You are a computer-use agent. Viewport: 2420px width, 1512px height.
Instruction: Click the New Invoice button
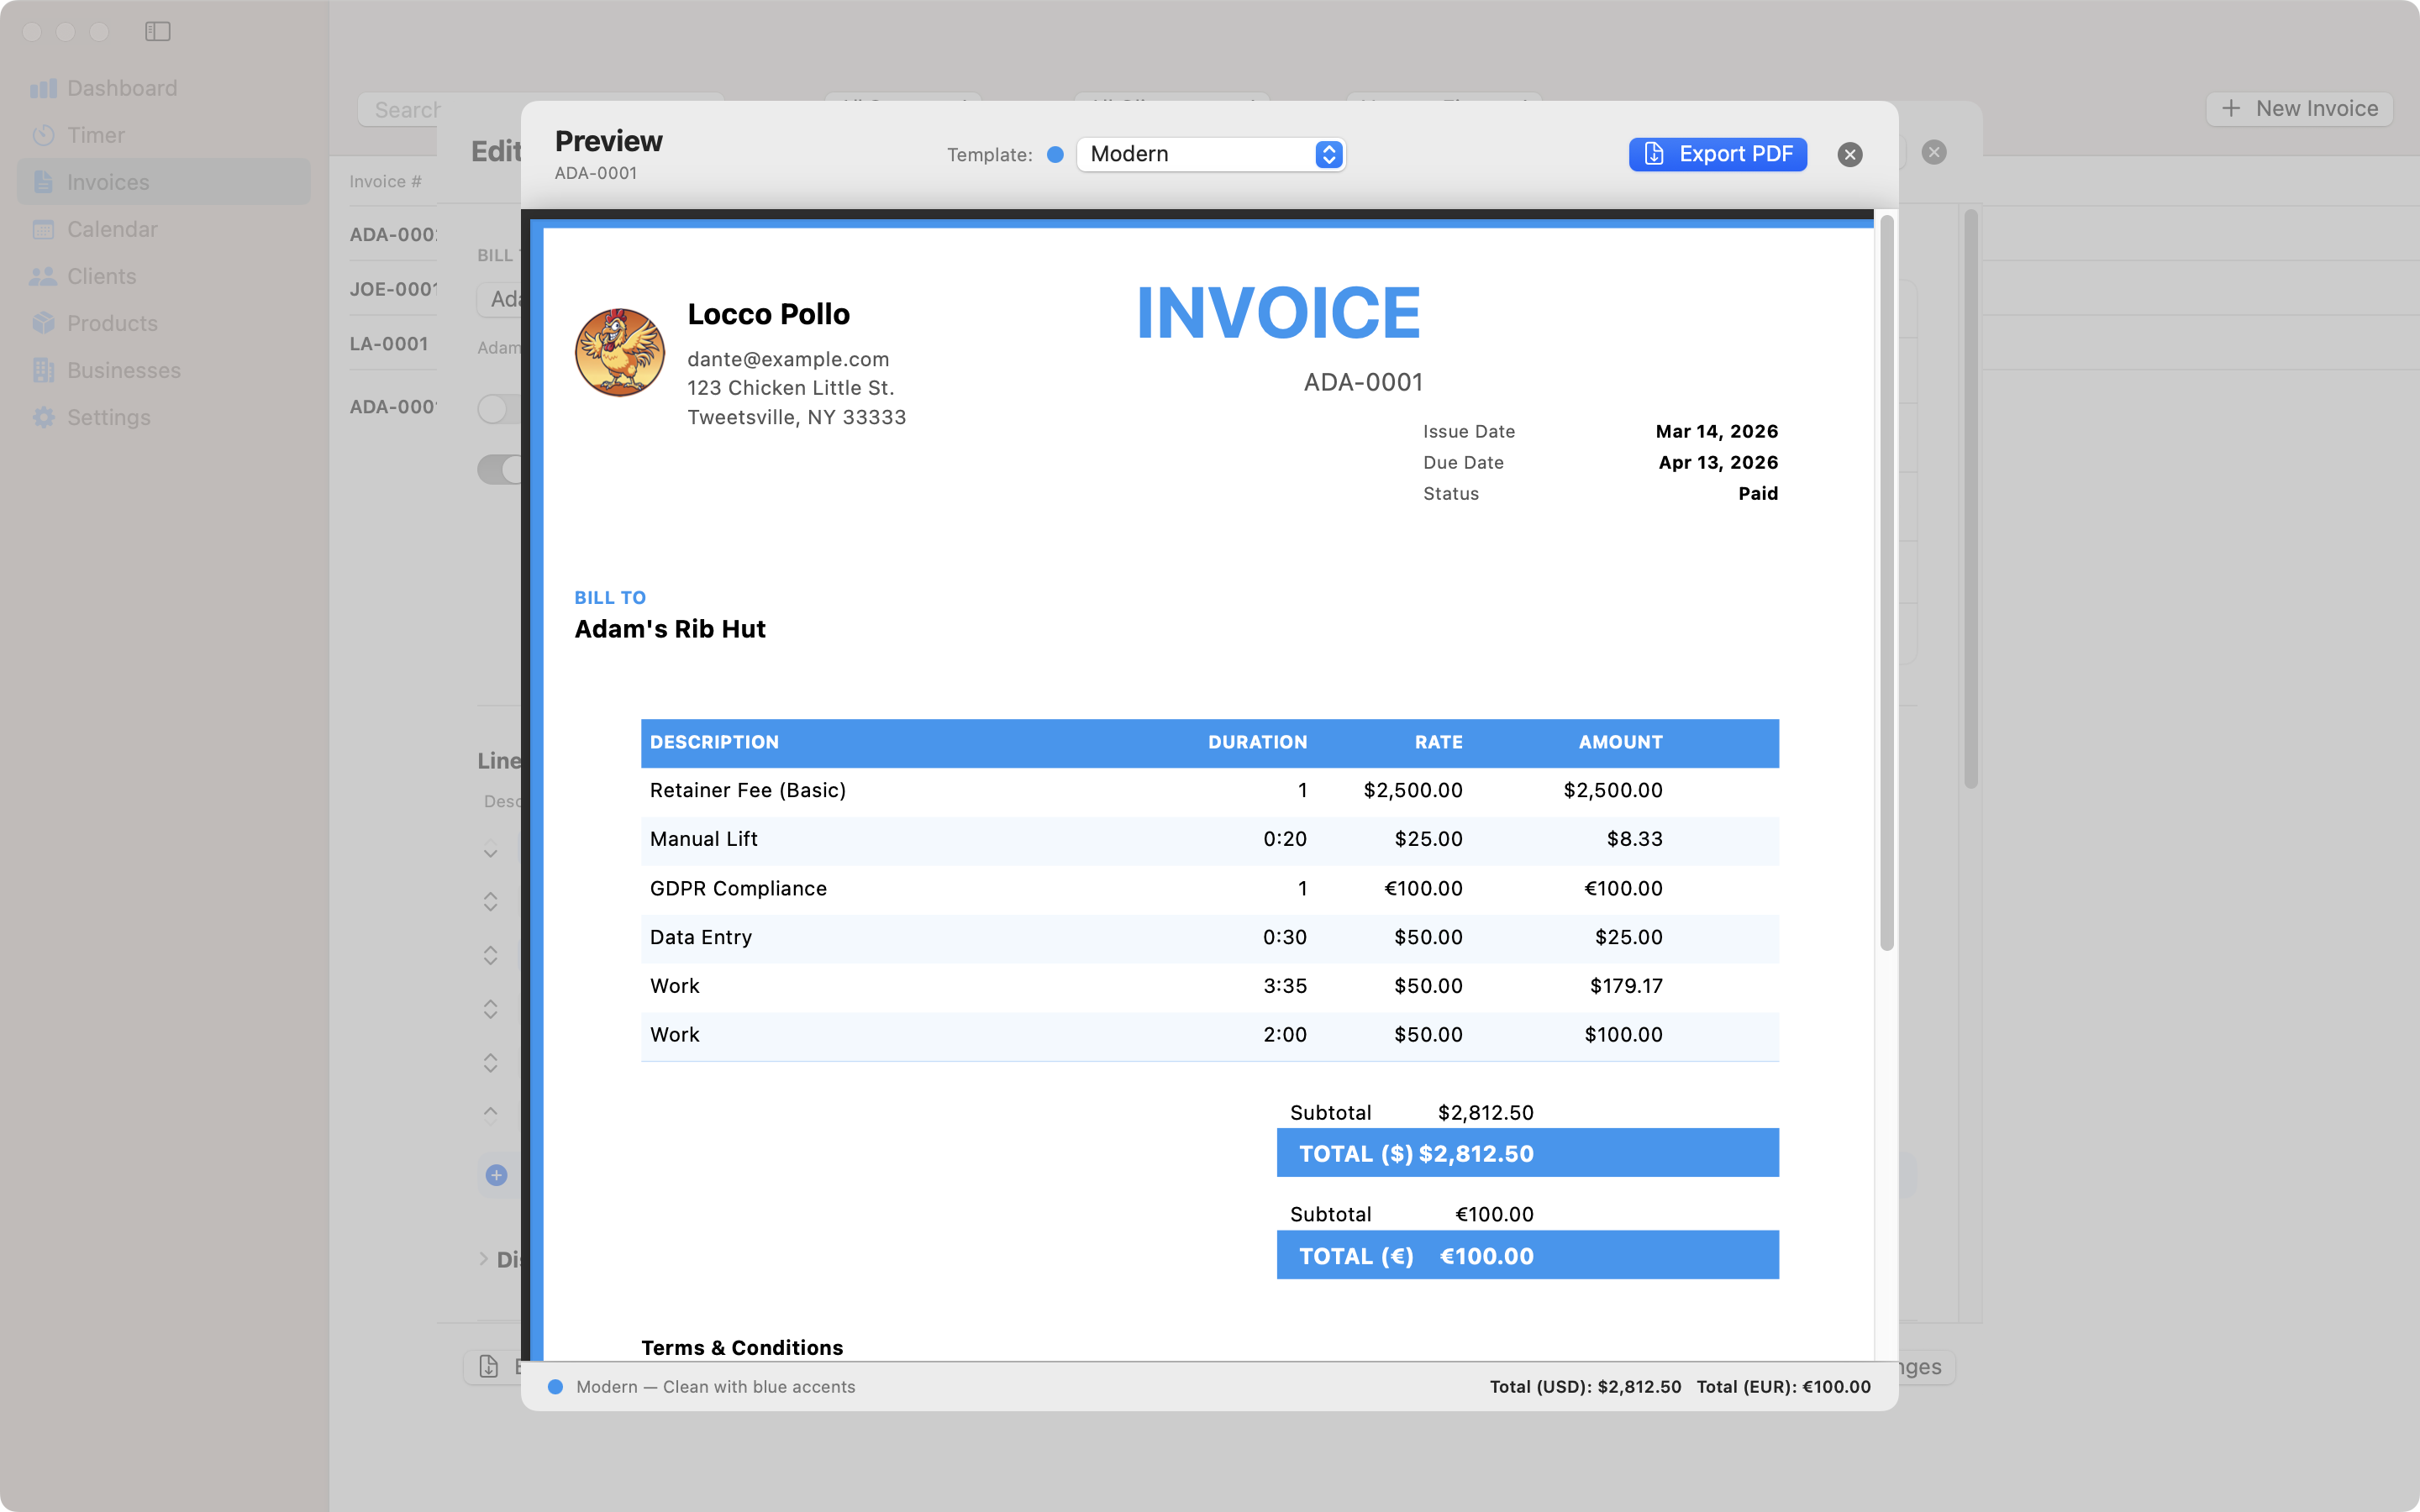click(2299, 108)
